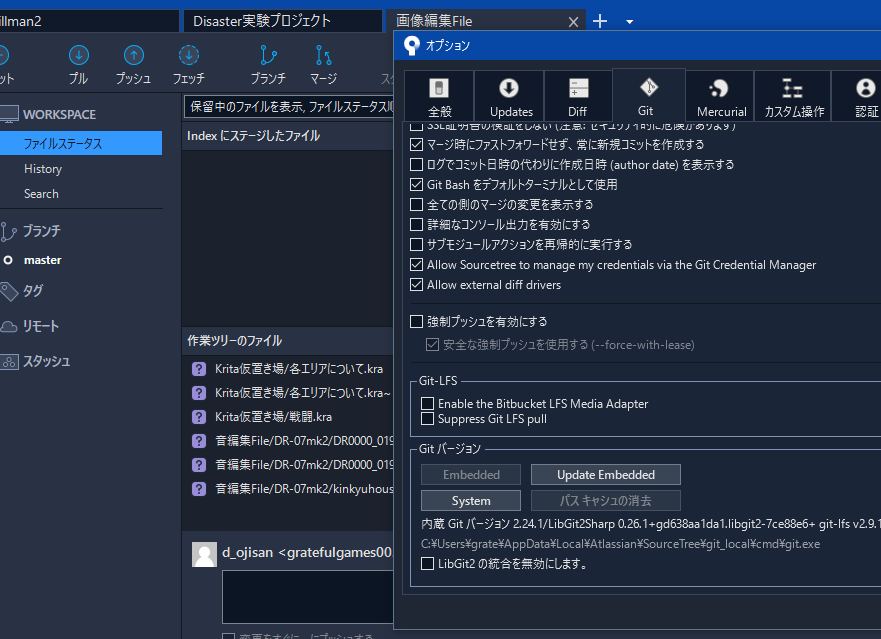Open the pending files filter dropdown
881x639 pixels.
pyautogui.click(x=289, y=107)
